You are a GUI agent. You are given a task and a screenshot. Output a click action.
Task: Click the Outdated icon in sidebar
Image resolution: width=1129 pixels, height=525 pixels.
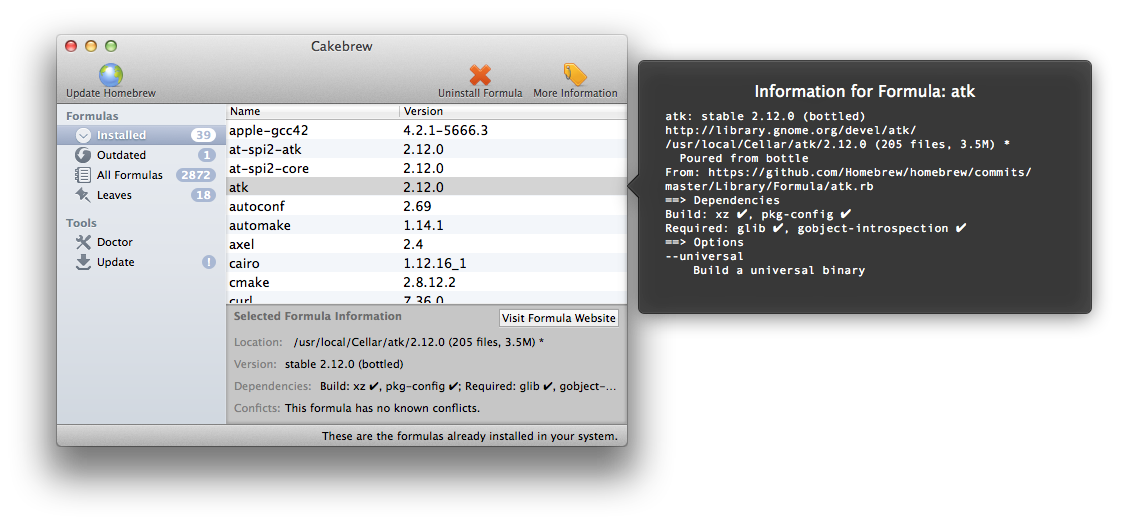pos(84,155)
